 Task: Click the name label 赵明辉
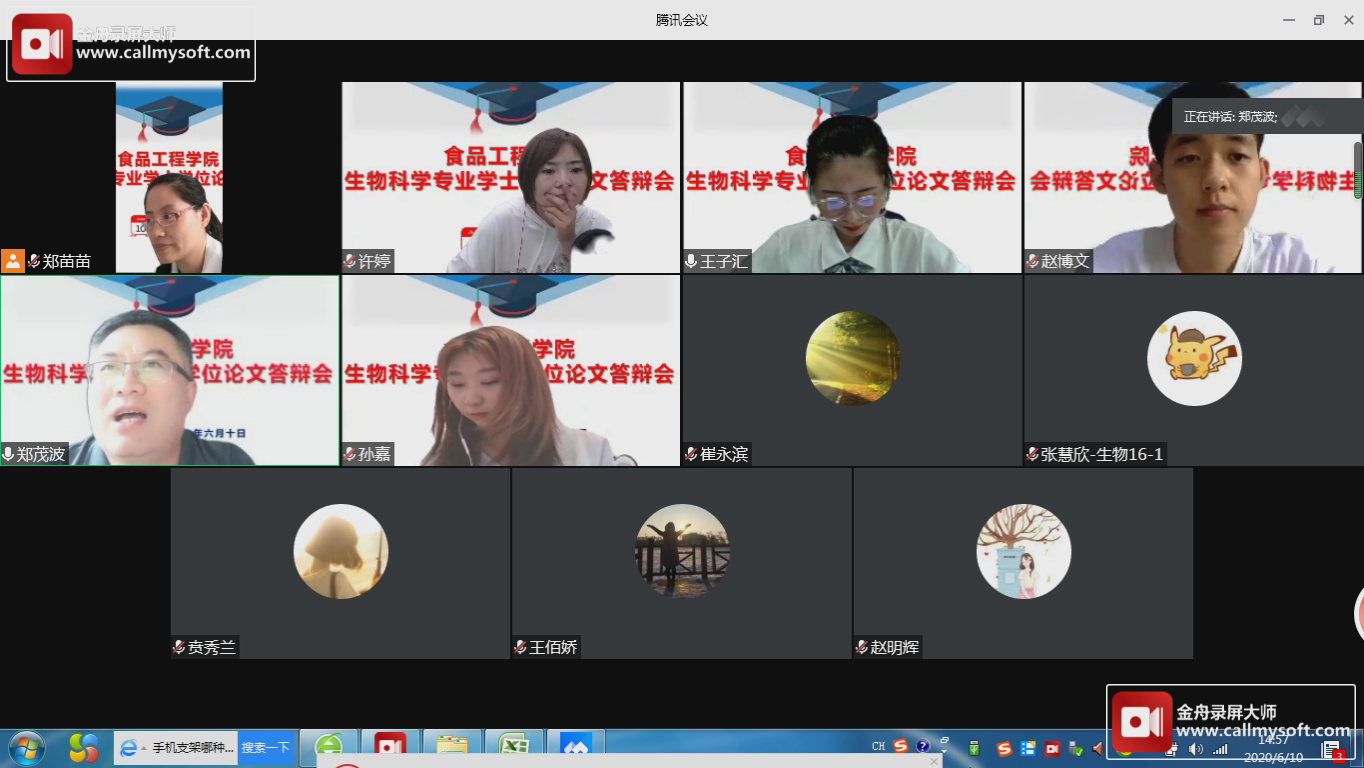(x=895, y=647)
